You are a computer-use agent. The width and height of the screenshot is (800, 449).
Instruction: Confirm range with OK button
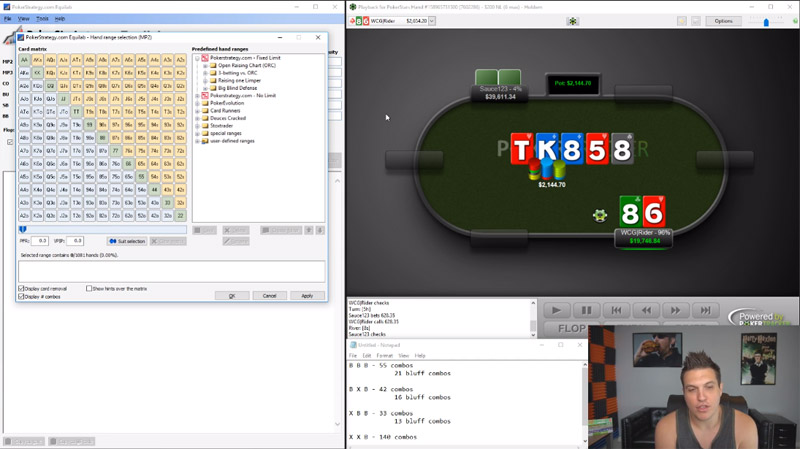point(232,296)
